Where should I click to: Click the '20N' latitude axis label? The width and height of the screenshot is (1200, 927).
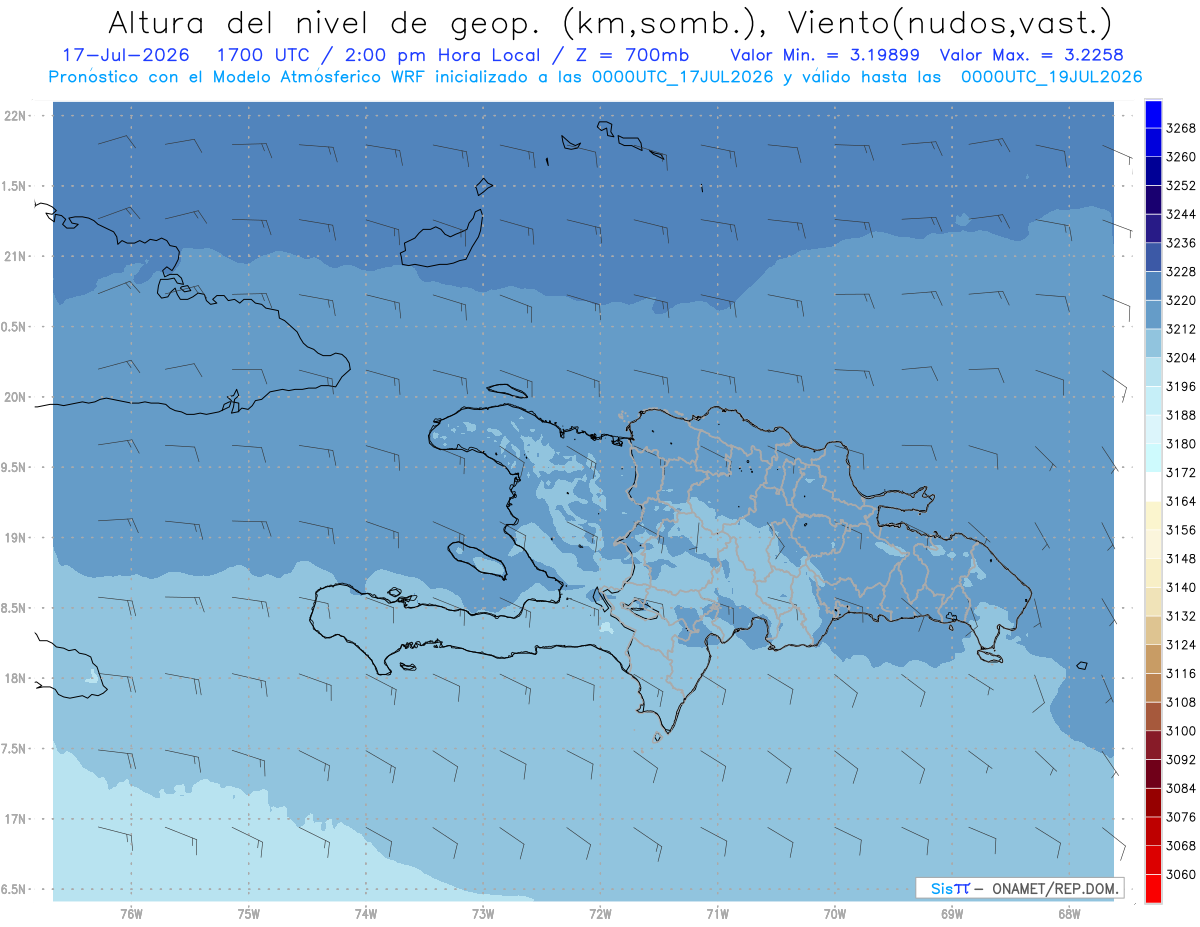tap(16, 397)
